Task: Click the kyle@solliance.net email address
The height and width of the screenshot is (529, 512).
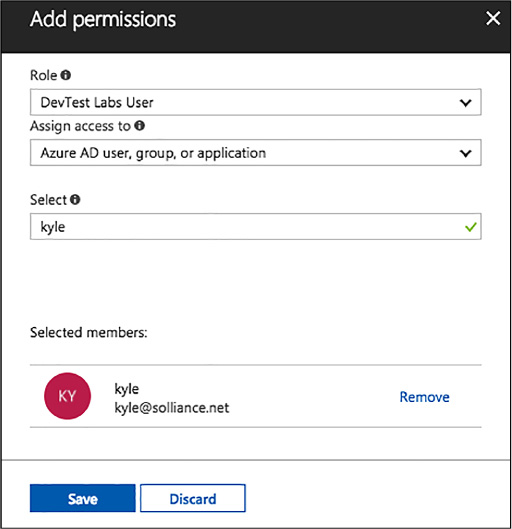Action: pos(172,408)
